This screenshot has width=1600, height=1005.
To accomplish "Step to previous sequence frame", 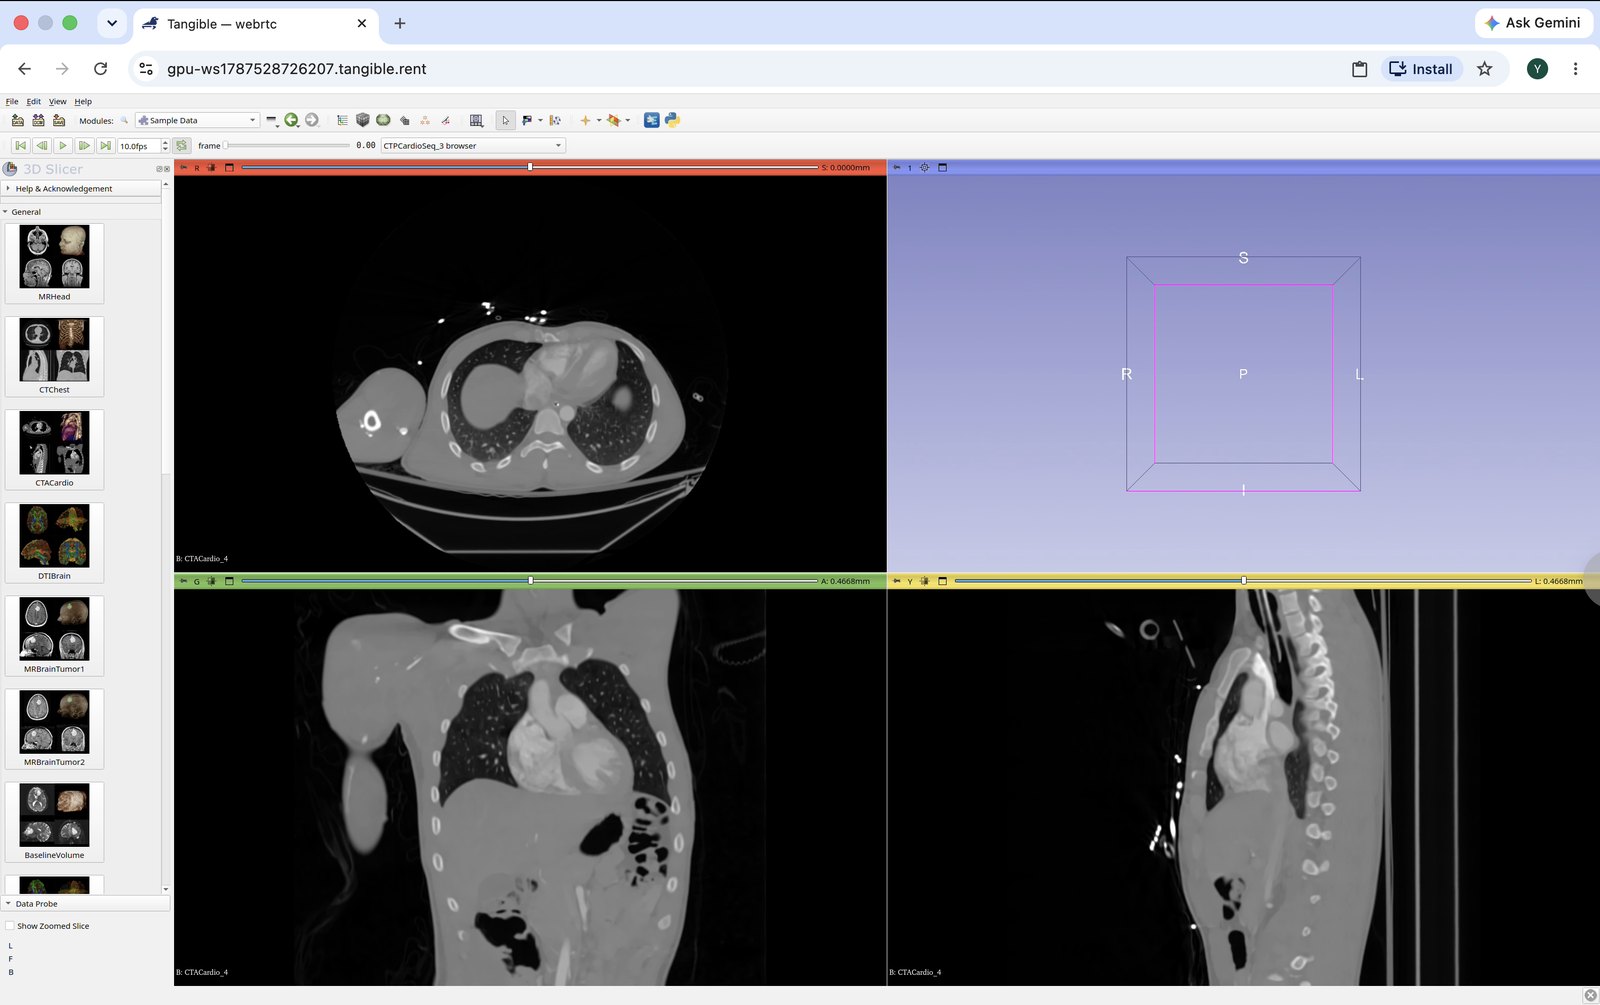I will coord(42,145).
